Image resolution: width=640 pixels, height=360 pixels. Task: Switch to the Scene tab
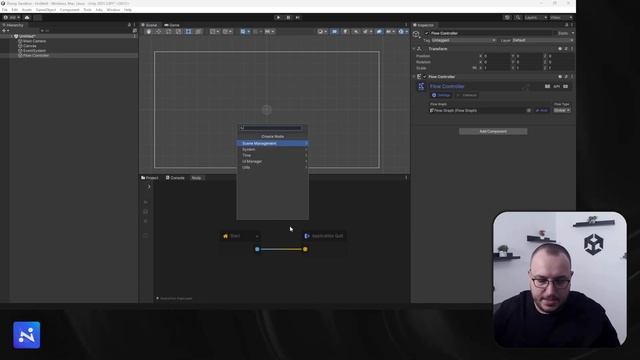coord(149,25)
